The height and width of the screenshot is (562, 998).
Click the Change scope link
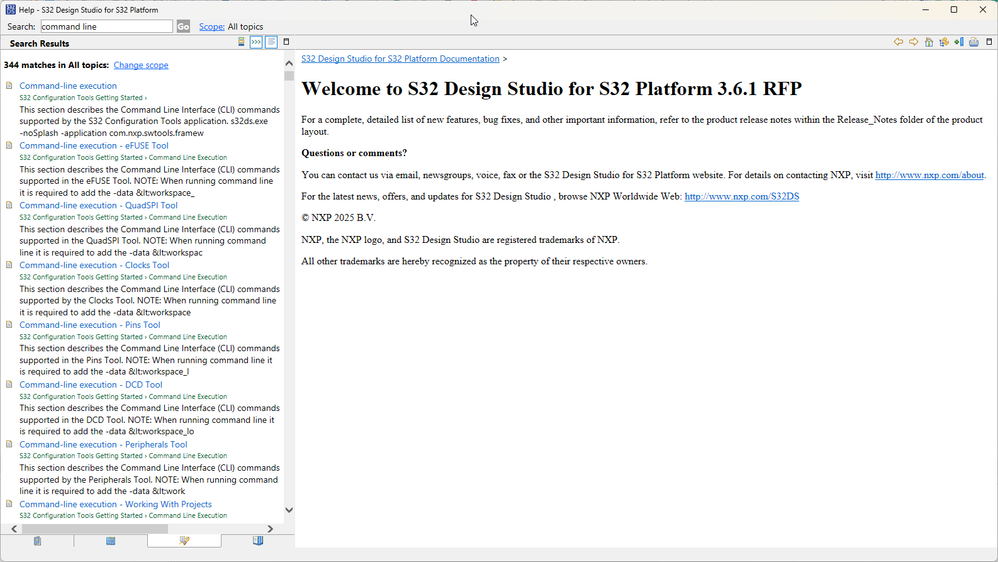click(141, 65)
